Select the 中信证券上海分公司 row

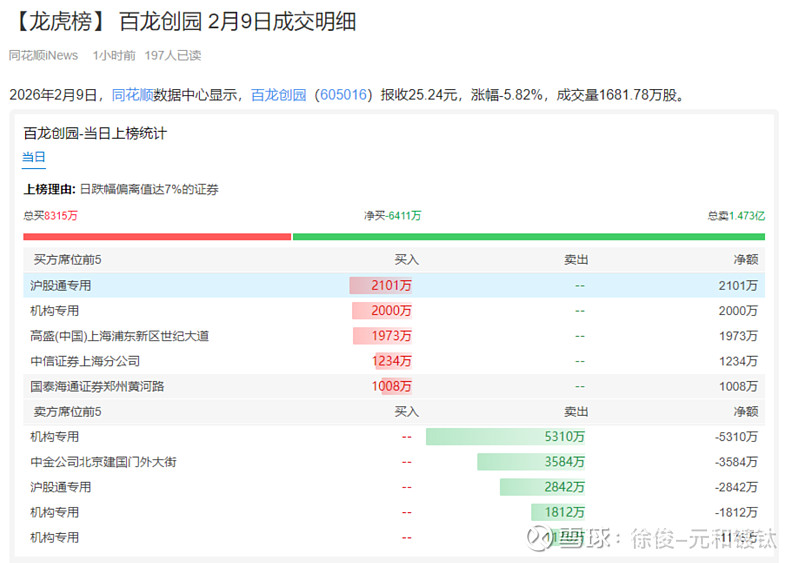[x=394, y=361]
